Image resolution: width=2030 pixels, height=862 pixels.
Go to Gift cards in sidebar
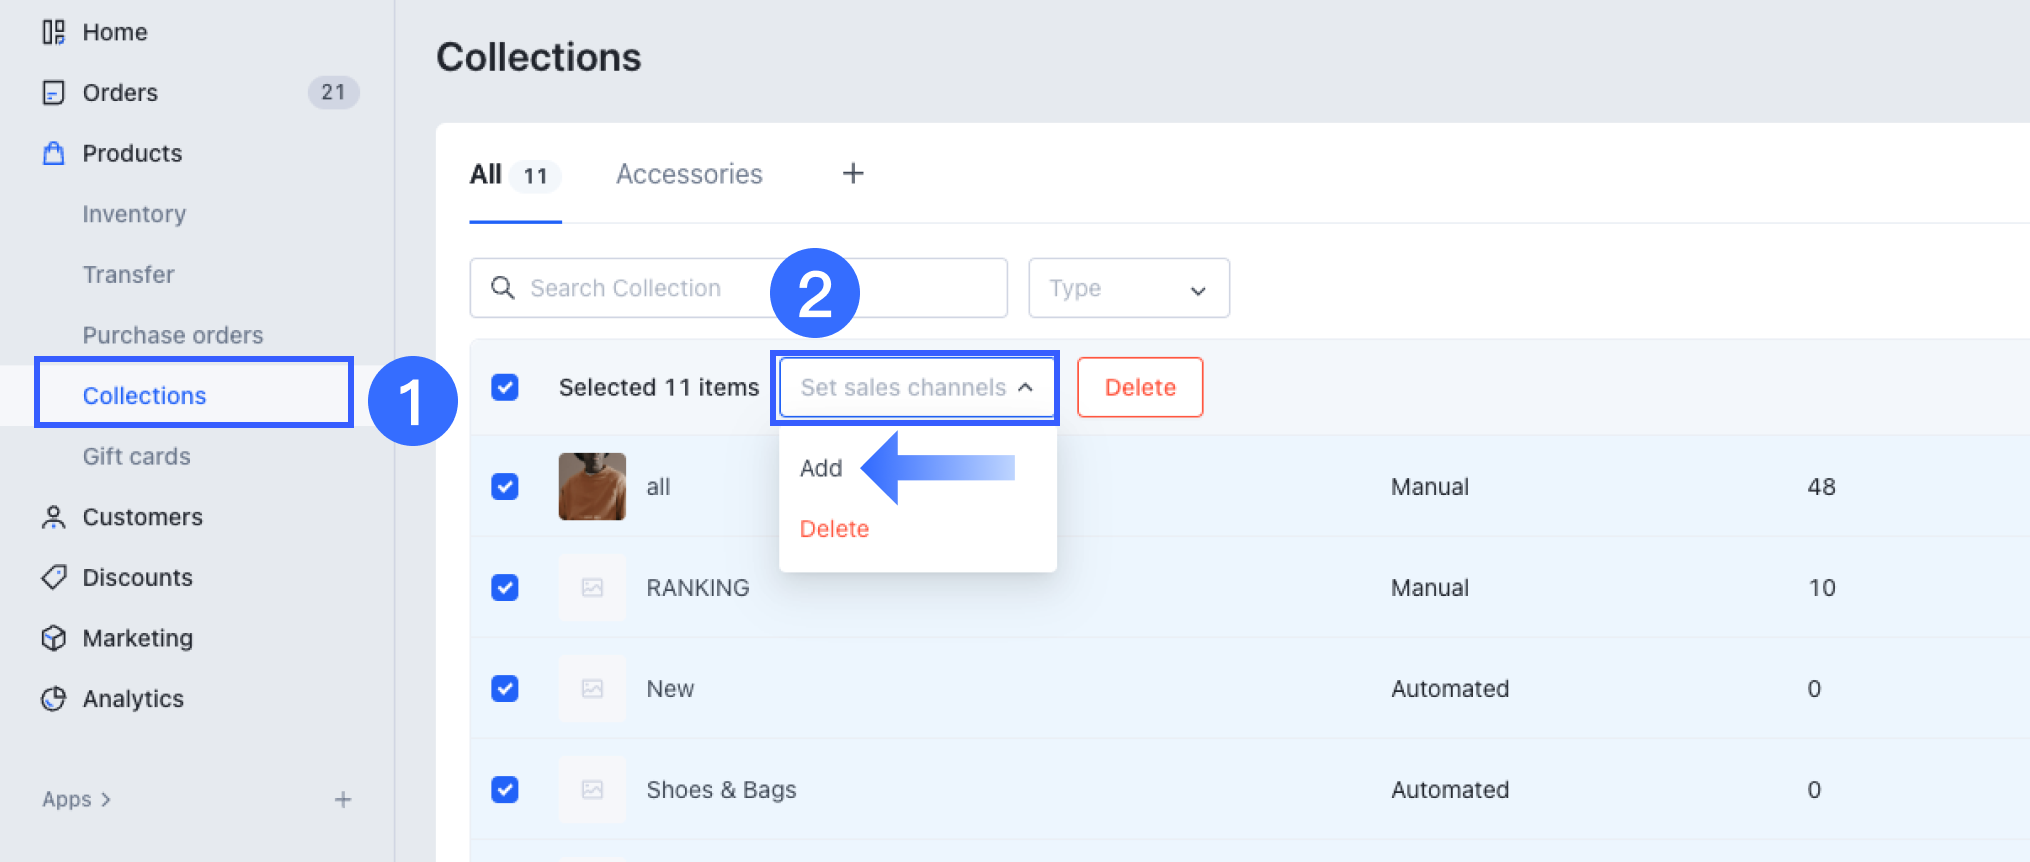pos(136,456)
